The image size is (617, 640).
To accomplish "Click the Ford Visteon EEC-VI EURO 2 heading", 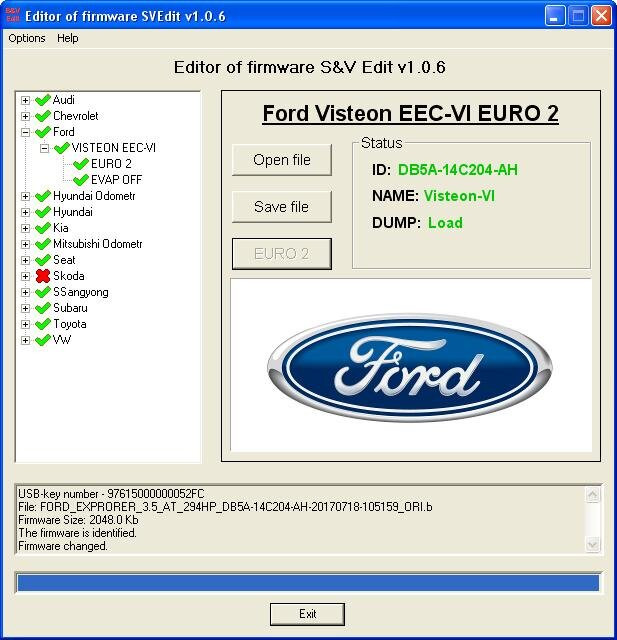I will (x=410, y=113).
